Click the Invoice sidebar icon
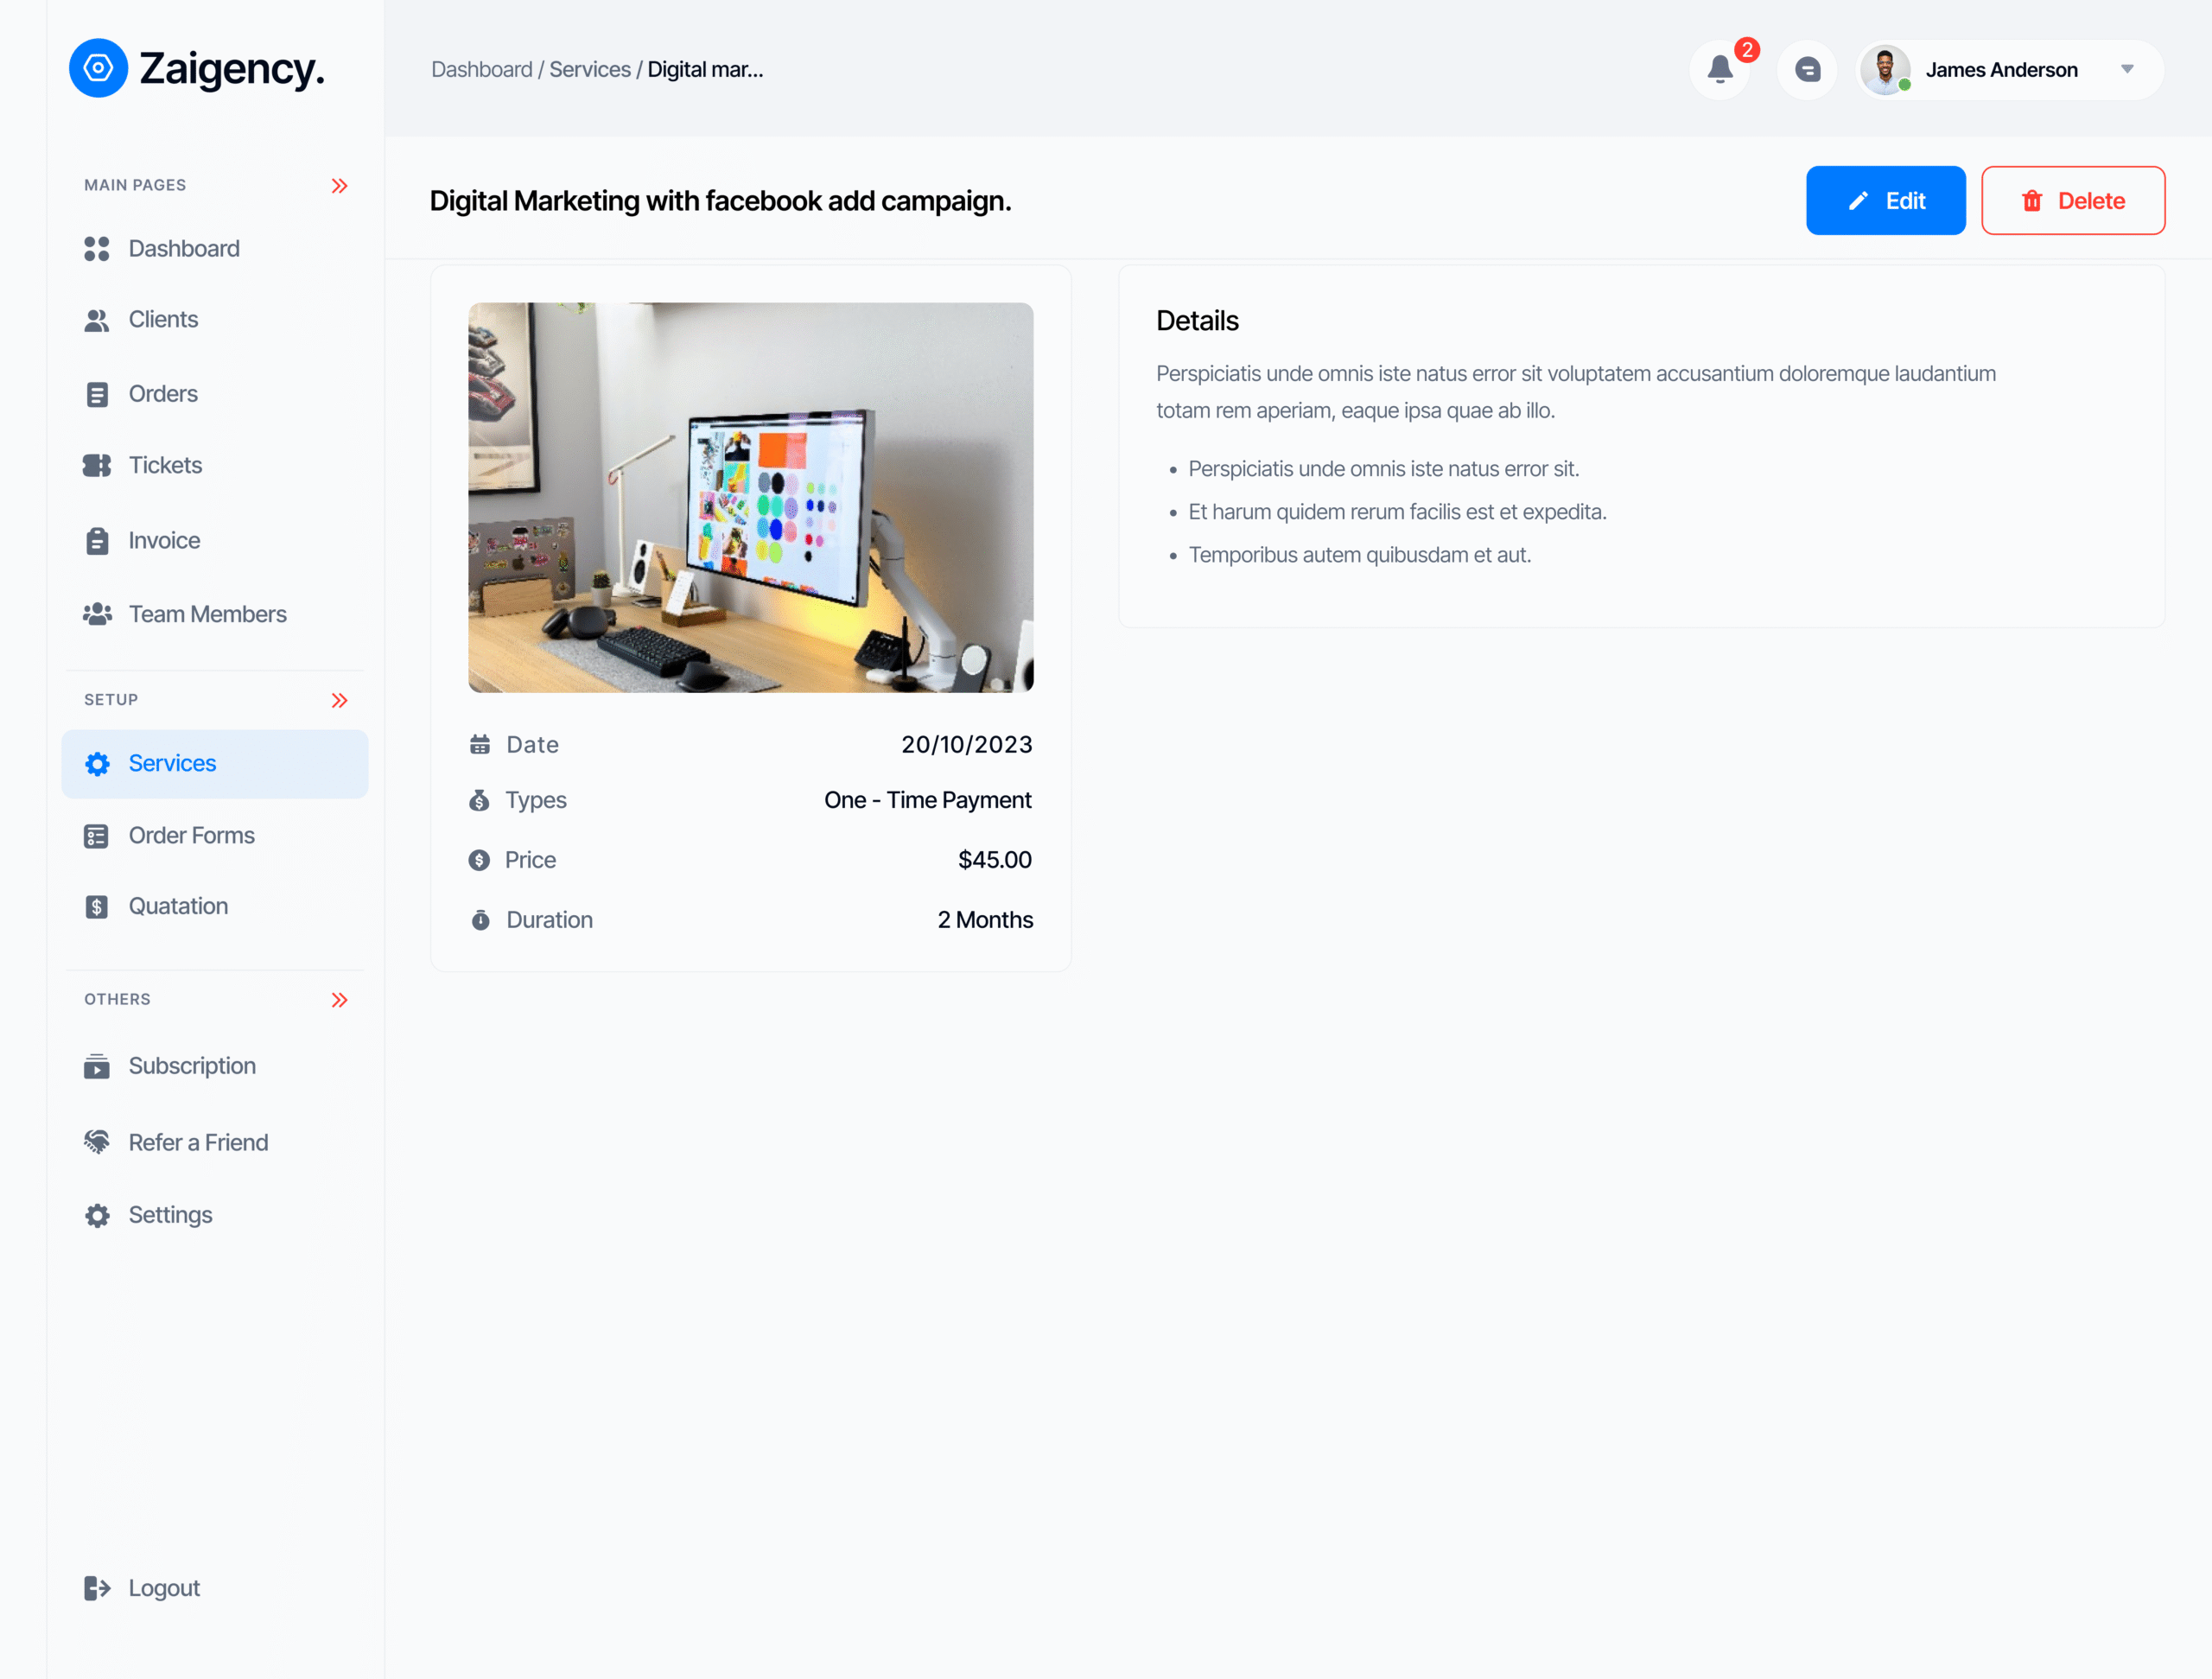Image resolution: width=2212 pixels, height=1679 pixels. [x=97, y=540]
